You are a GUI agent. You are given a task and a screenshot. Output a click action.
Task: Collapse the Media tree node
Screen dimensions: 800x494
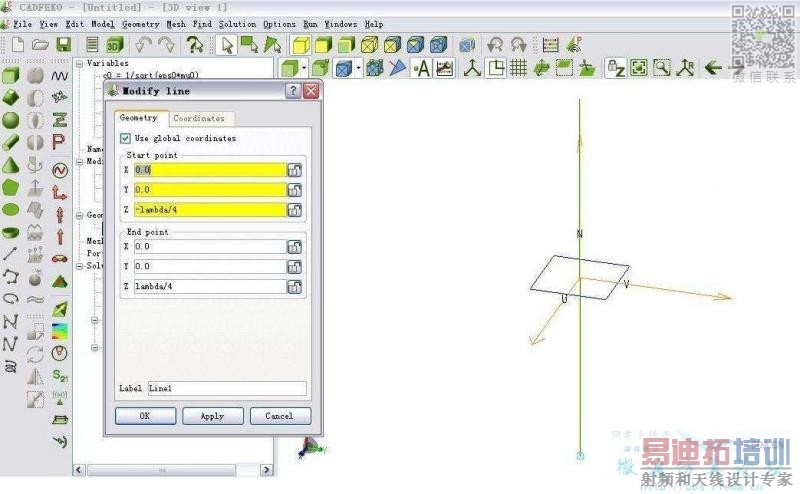coord(80,162)
